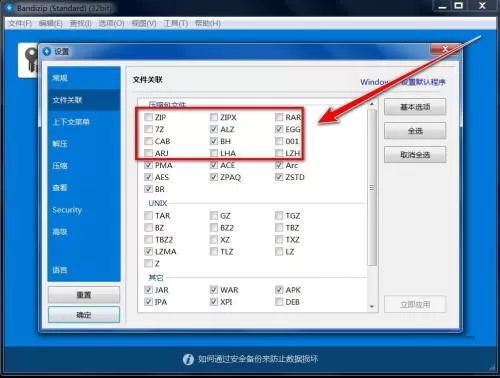
Task: Open the 查看 settings page
Action: coord(84,188)
